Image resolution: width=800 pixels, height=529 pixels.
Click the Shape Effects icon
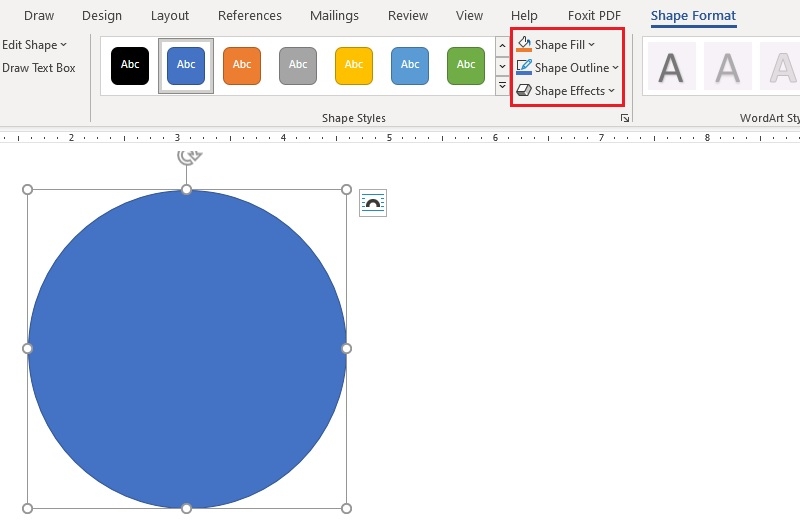(x=524, y=90)
